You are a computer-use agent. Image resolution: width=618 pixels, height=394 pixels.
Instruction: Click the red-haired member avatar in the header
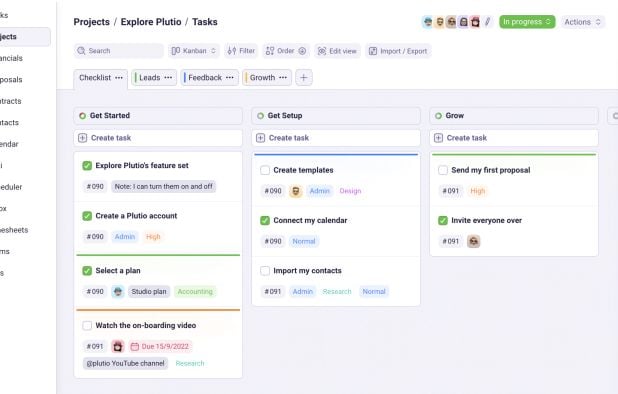point(475,22)
